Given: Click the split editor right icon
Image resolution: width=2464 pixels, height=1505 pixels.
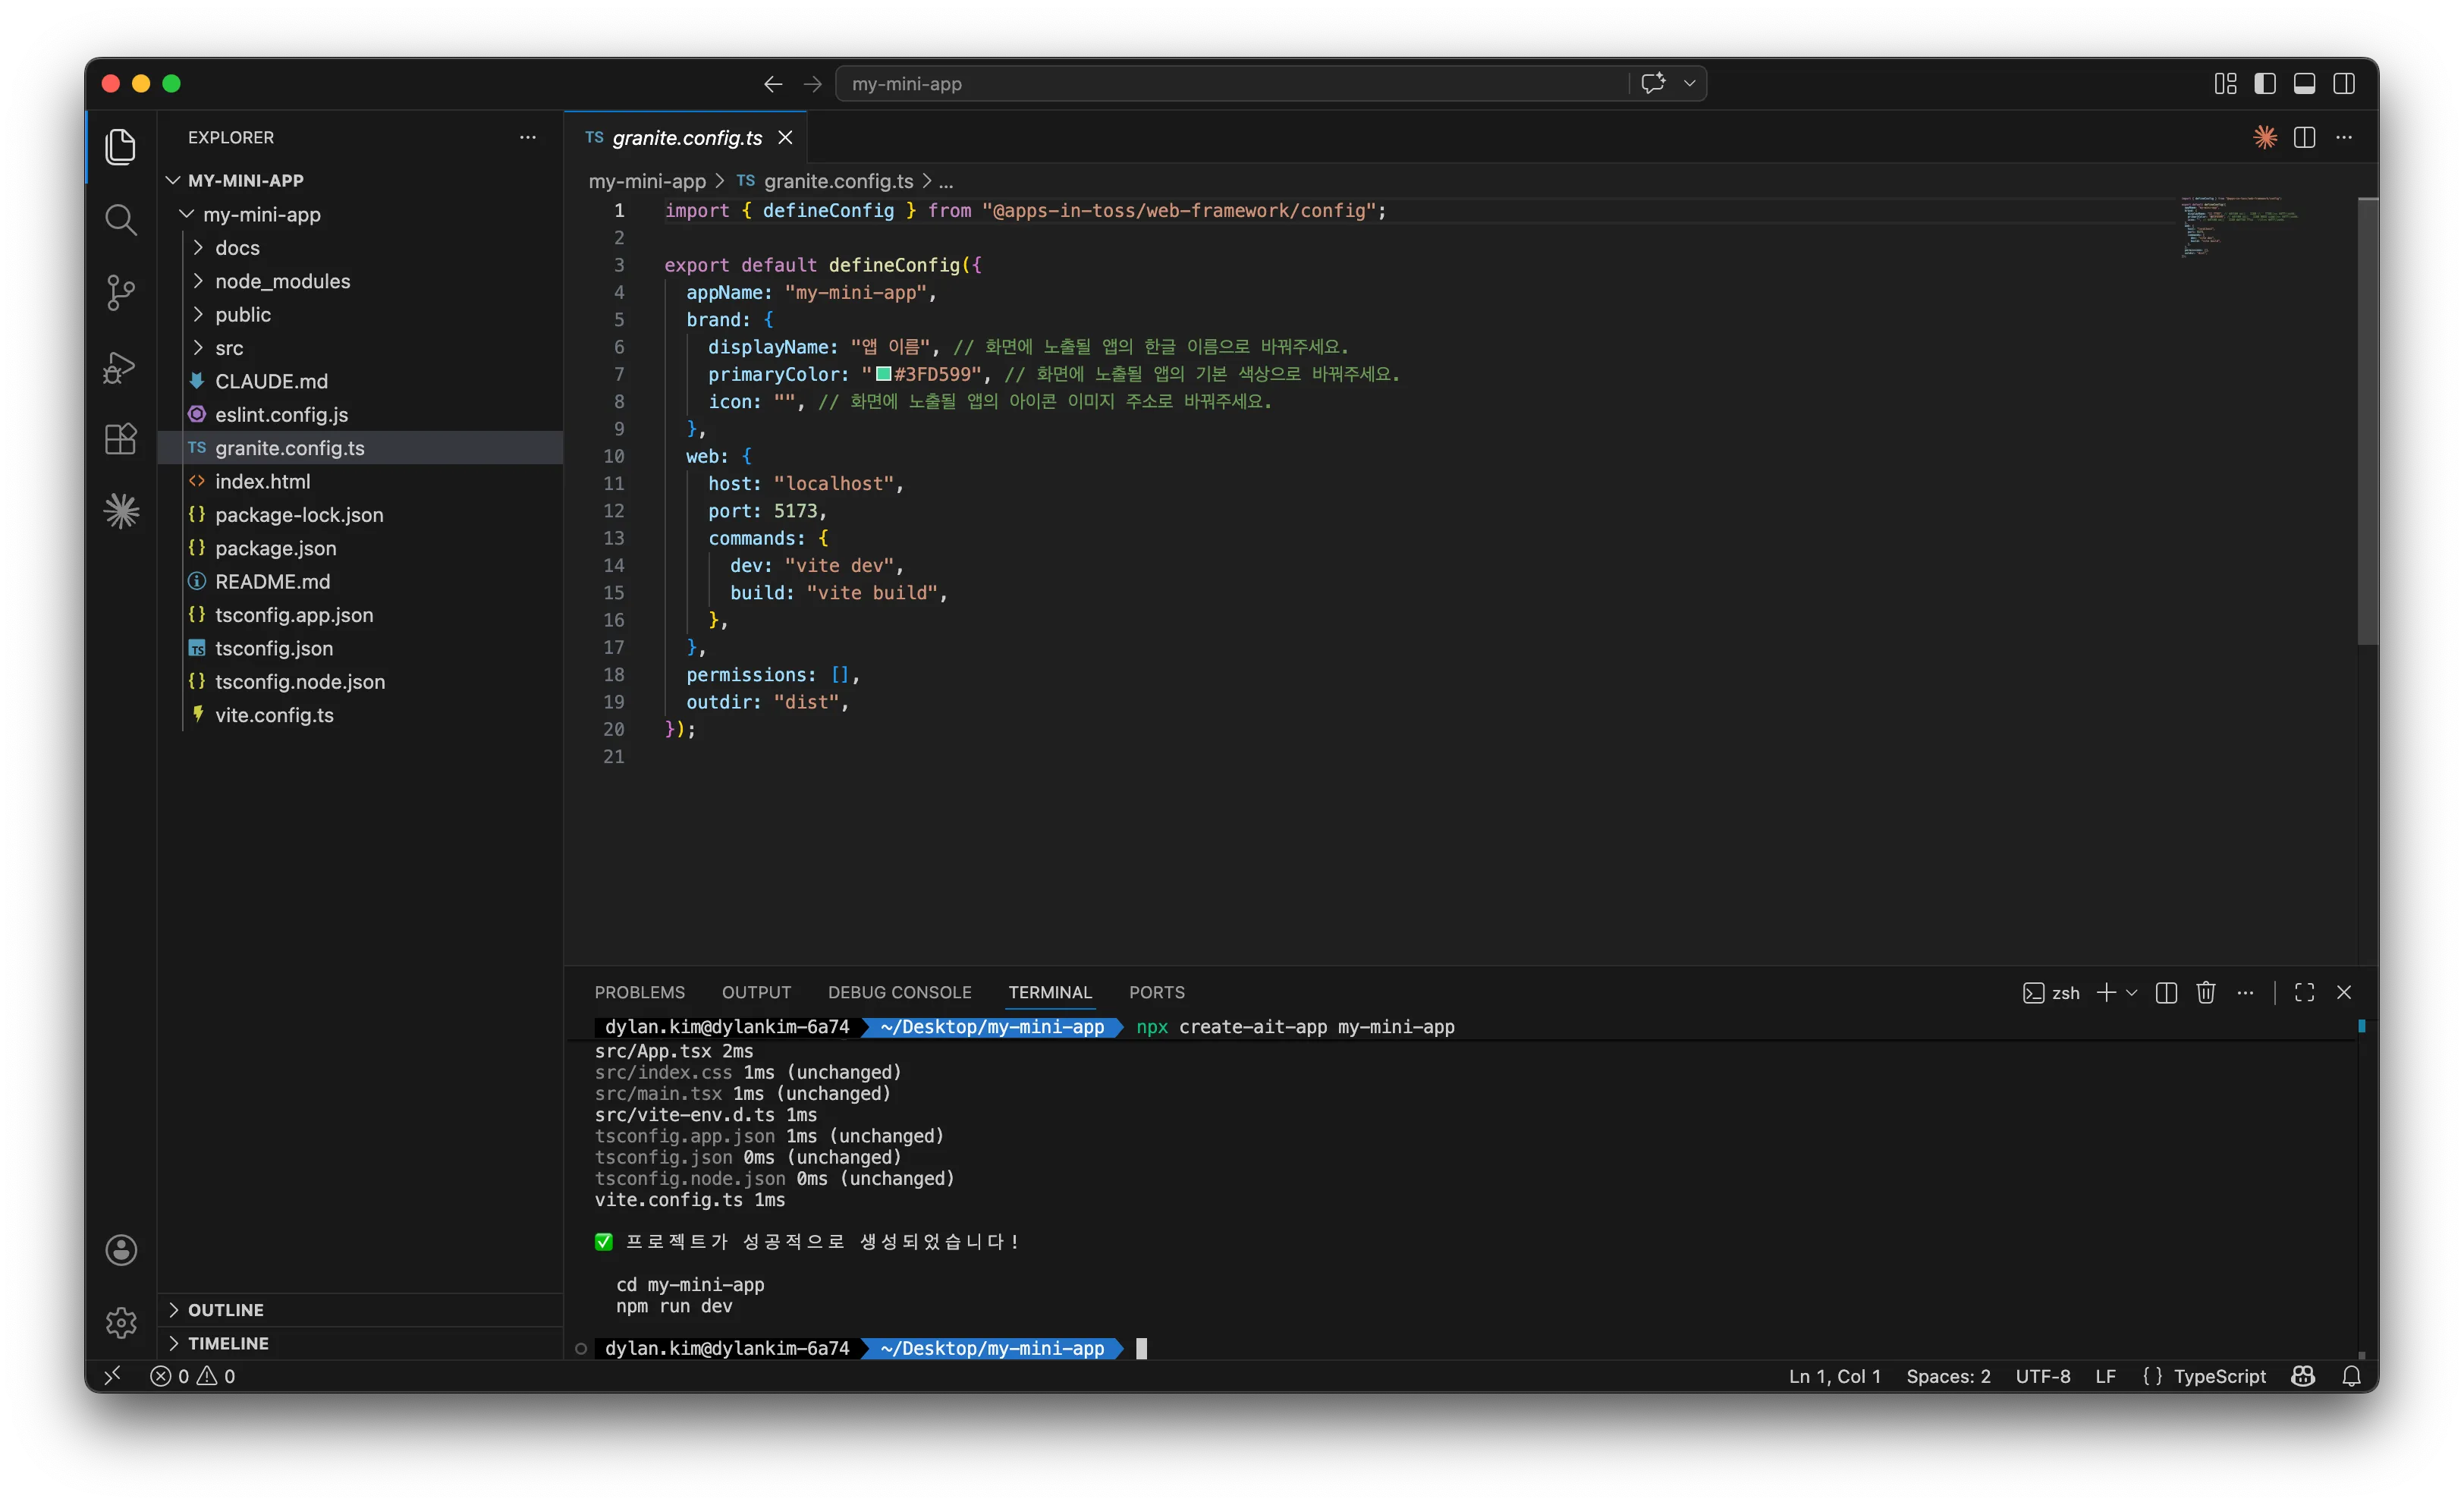Looking at the screenshot, I should (x=2304, y=138).
